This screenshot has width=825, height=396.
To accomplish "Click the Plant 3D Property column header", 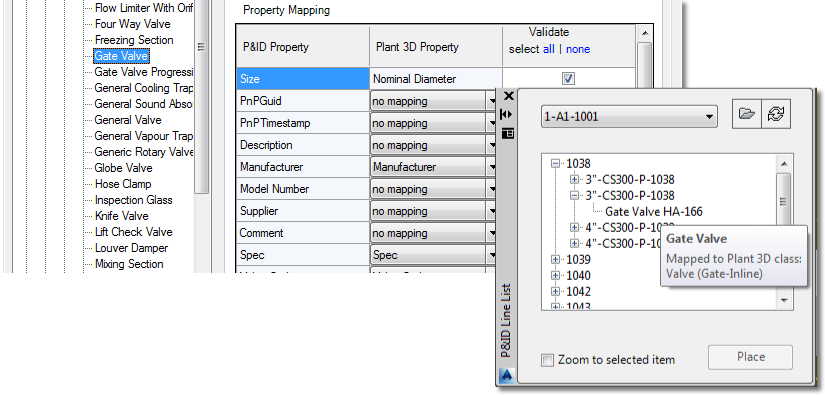I will [x=436, y=47].
